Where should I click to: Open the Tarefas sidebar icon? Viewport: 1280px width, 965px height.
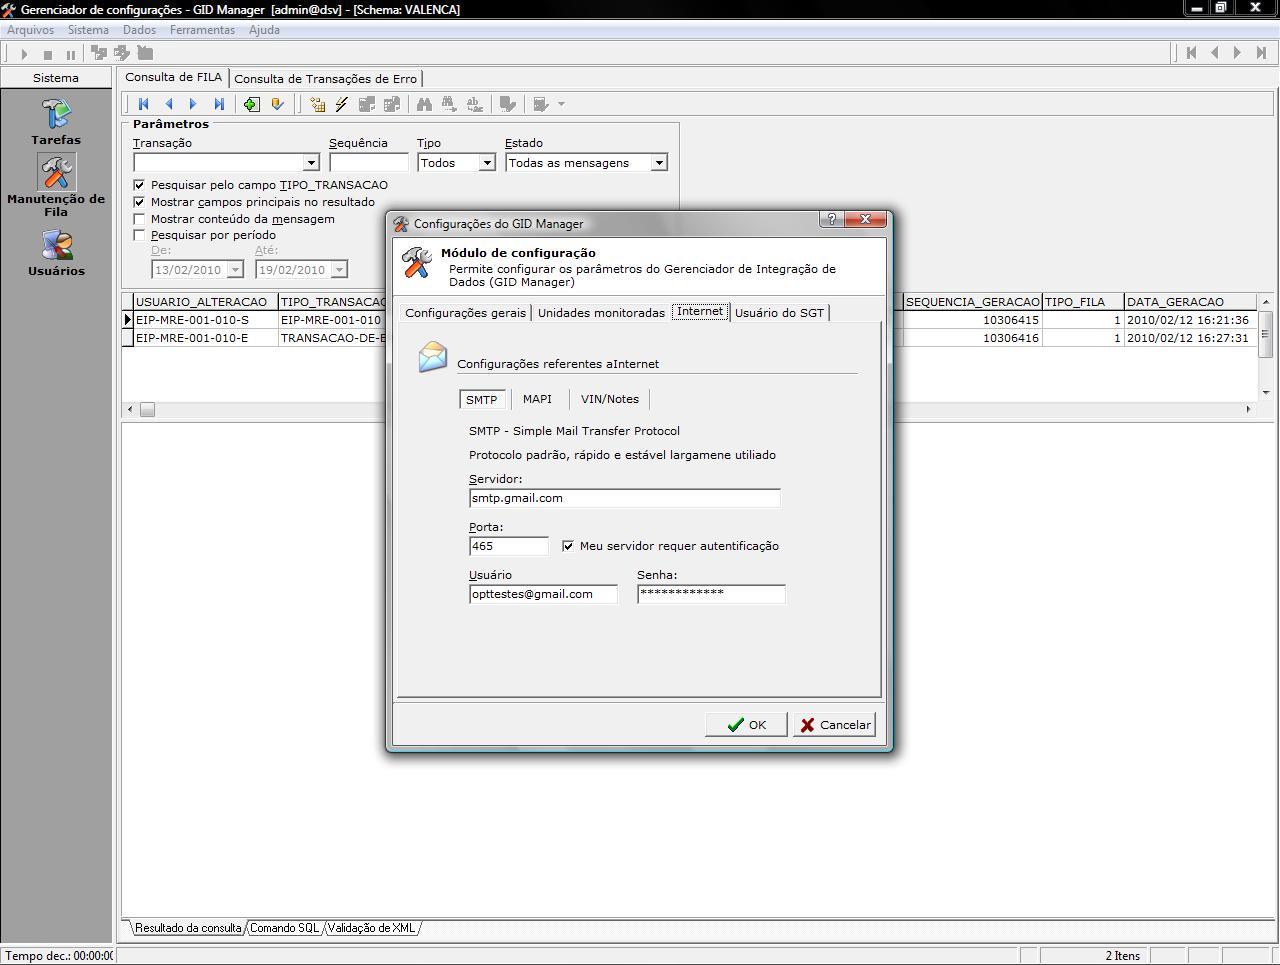click(x=56, y=121)
